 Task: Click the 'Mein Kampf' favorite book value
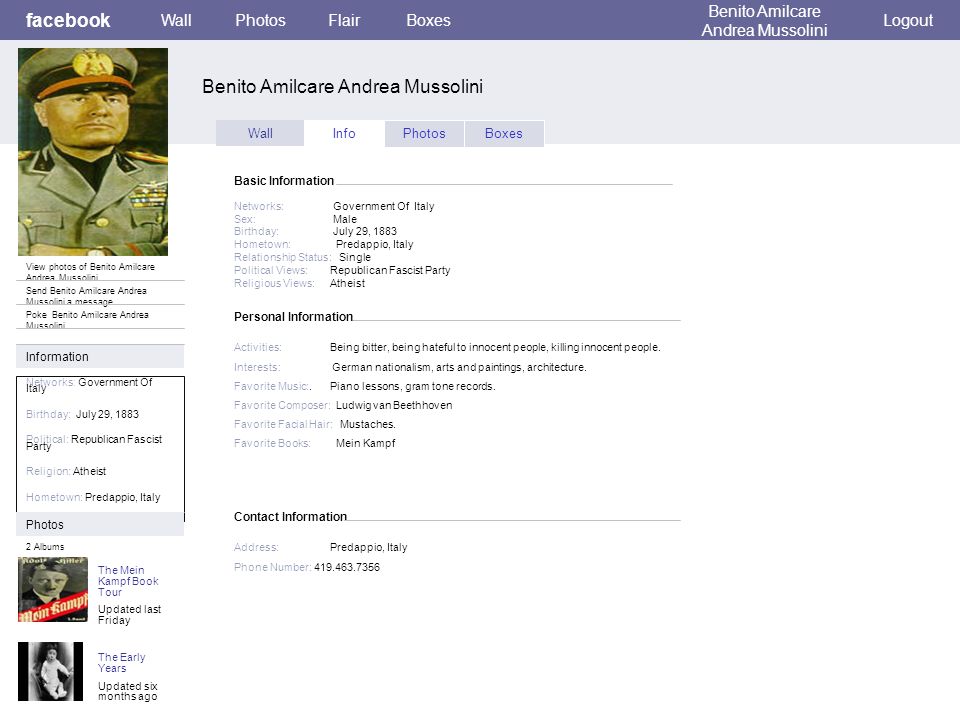(366, 443)
